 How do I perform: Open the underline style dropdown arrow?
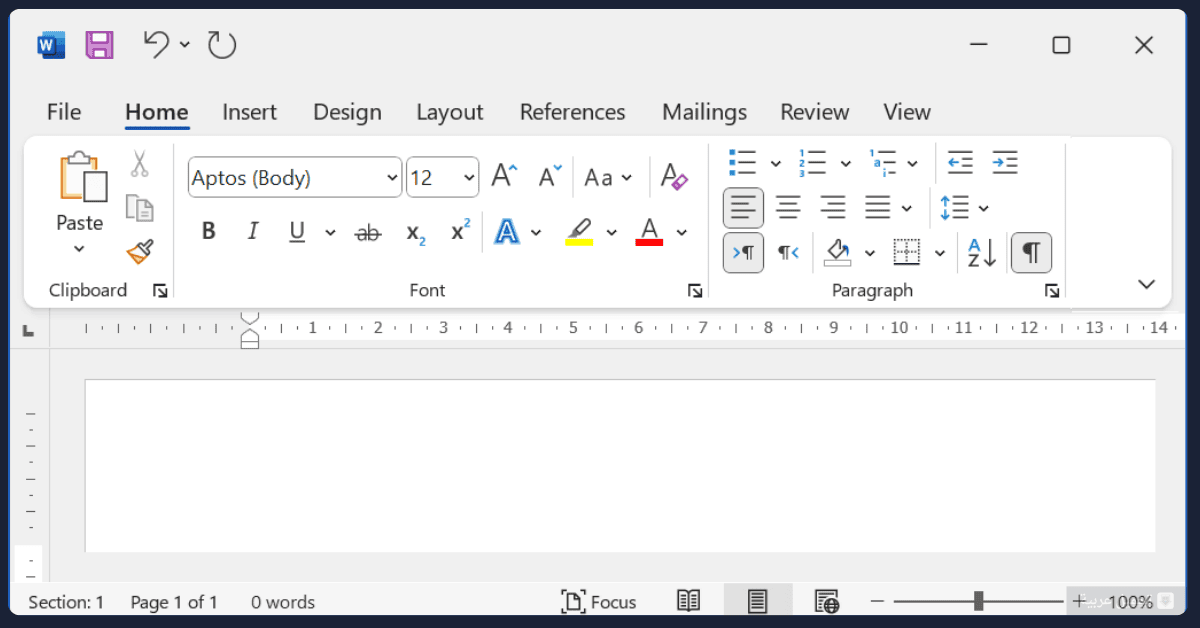coord(331,233)
